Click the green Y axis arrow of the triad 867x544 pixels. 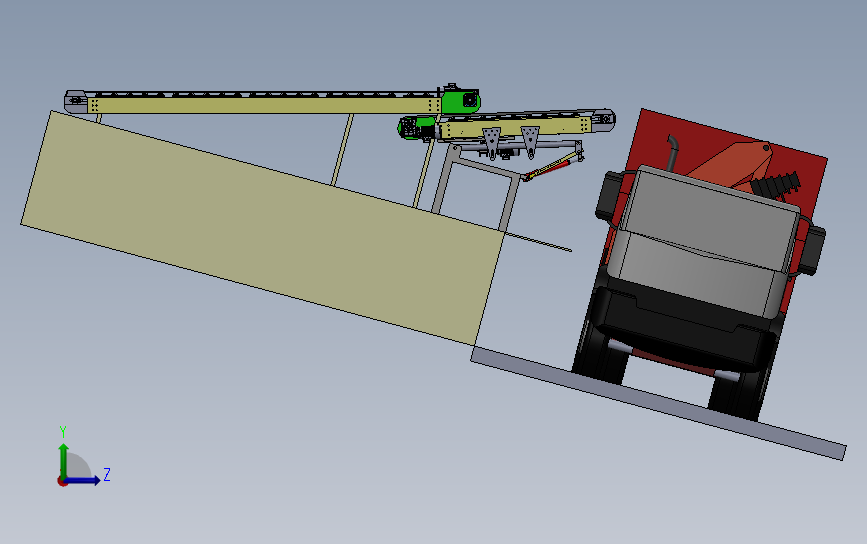click(64, 460)
